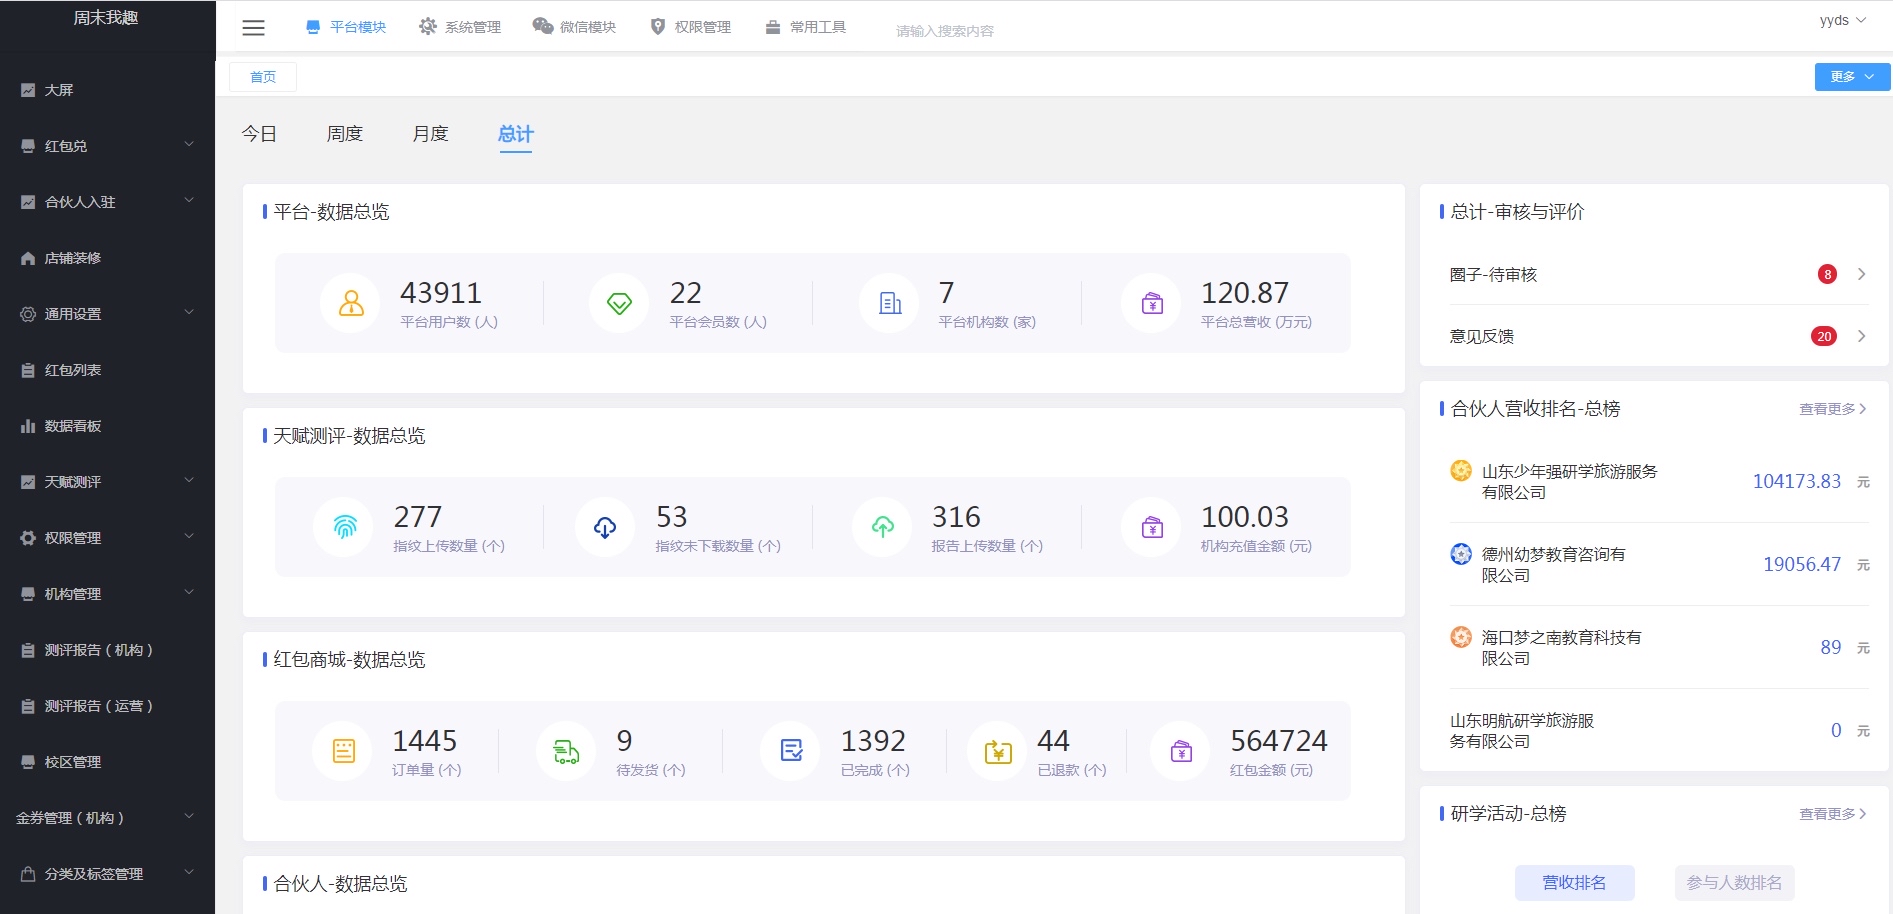Click the 已退款 refund icon
Image resolution: width=1893 pixels, height=914 pixels.
[x=998, y=751]
